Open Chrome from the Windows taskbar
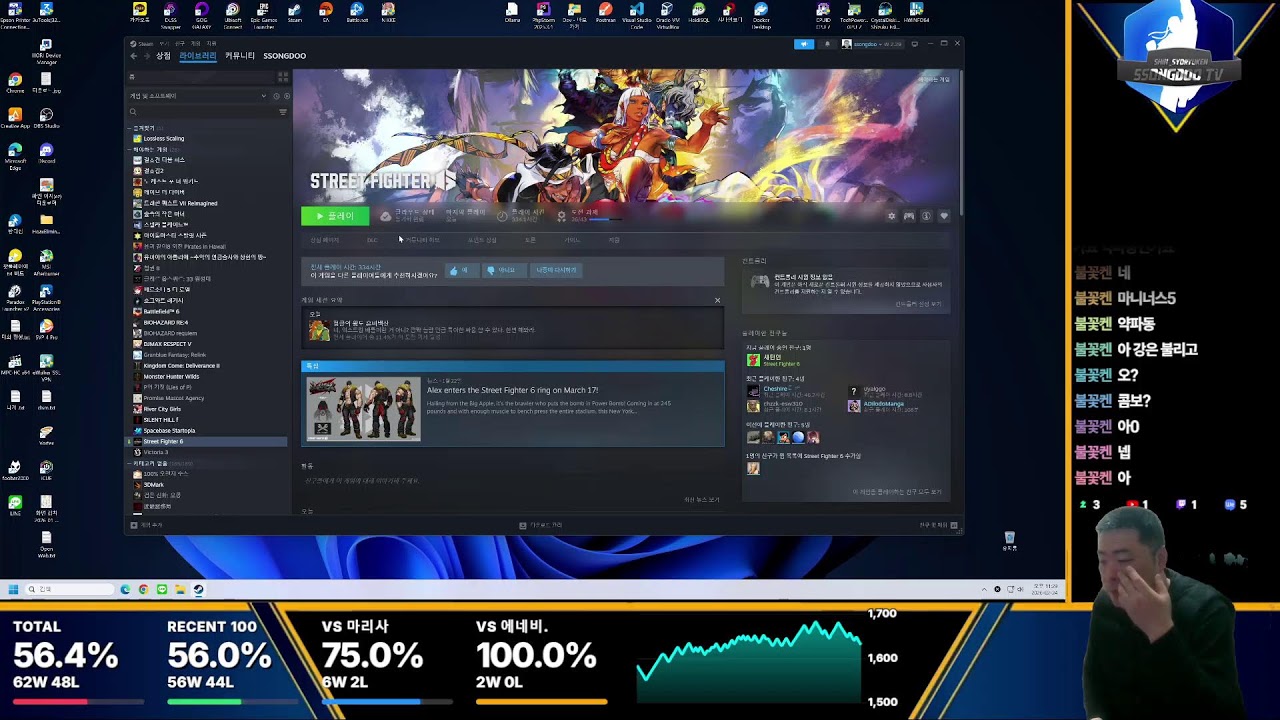 tap(143, 589)
